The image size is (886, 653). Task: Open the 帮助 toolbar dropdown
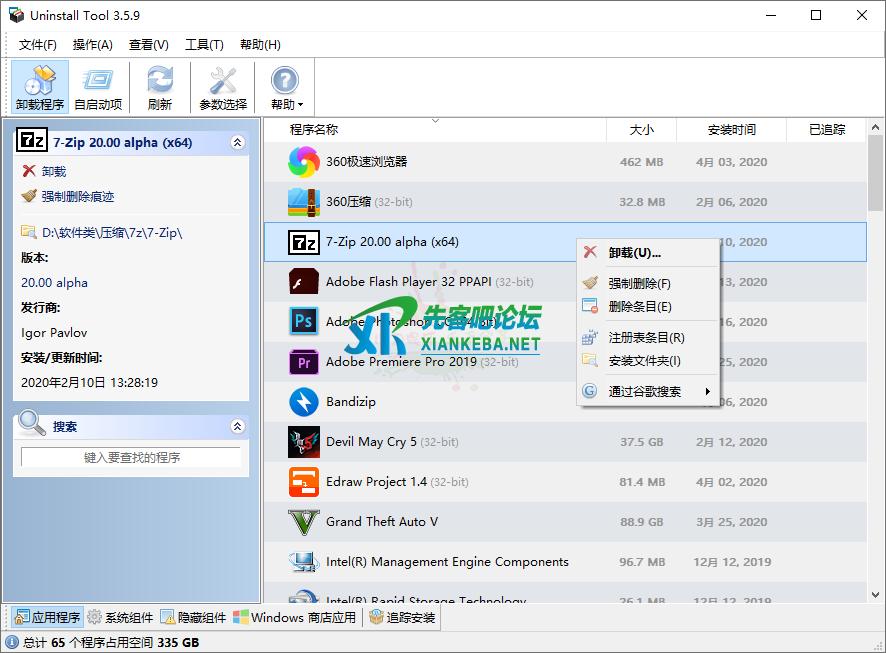pos(285,87)
